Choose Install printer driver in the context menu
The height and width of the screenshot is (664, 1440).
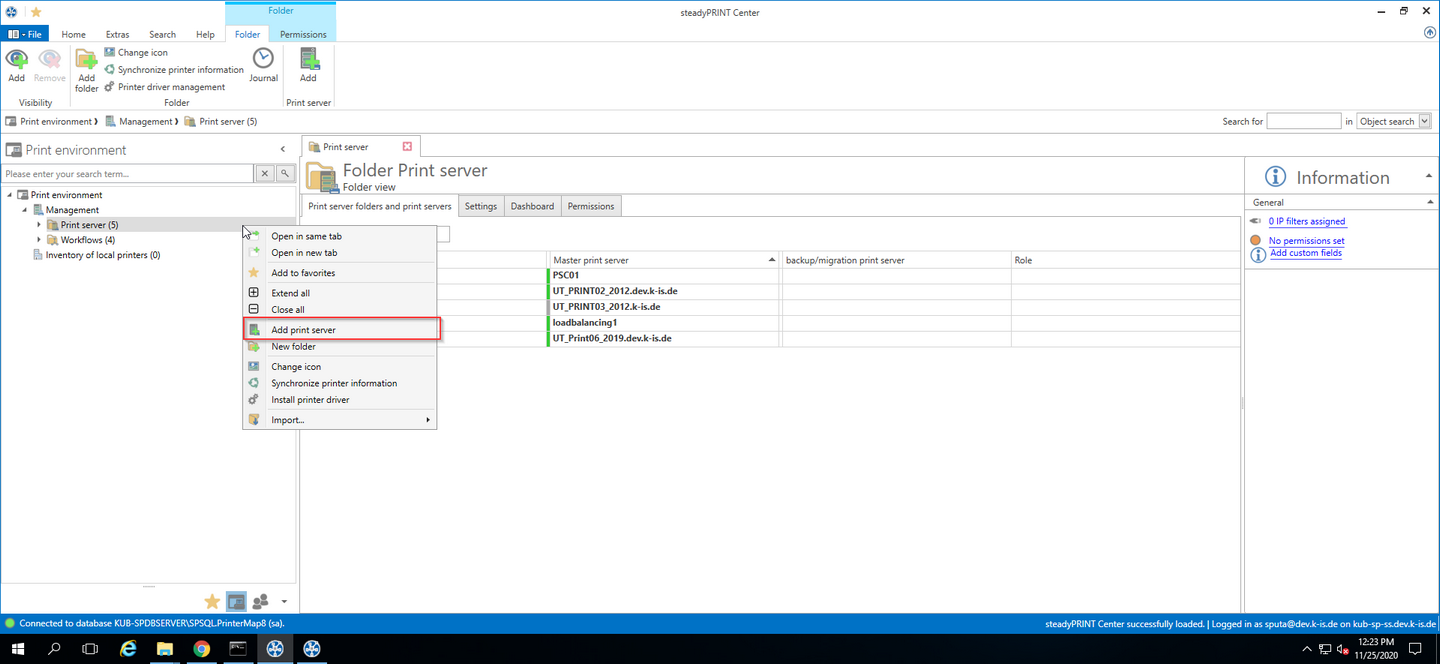[x=340, y=400]
